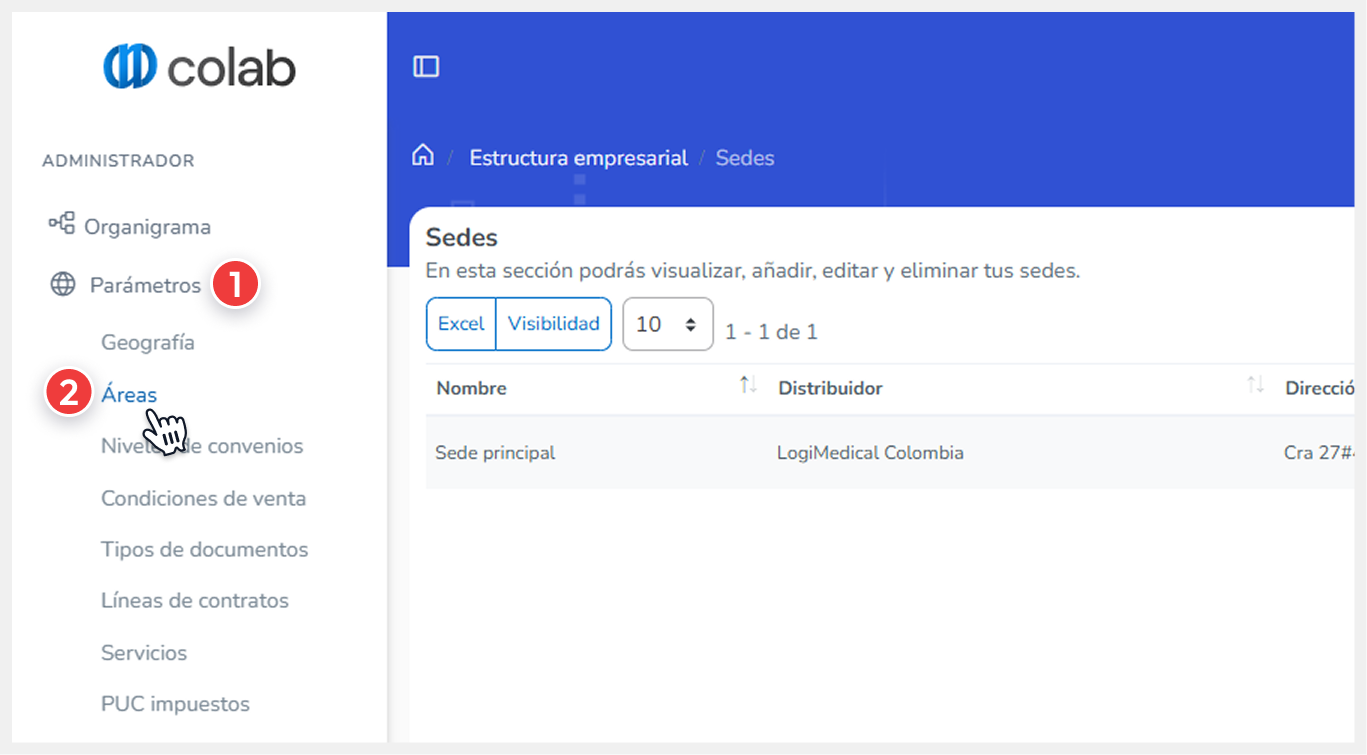1367x755 pixels.
Task: Click the home icon in the breadcrumb
Action: 423,155
